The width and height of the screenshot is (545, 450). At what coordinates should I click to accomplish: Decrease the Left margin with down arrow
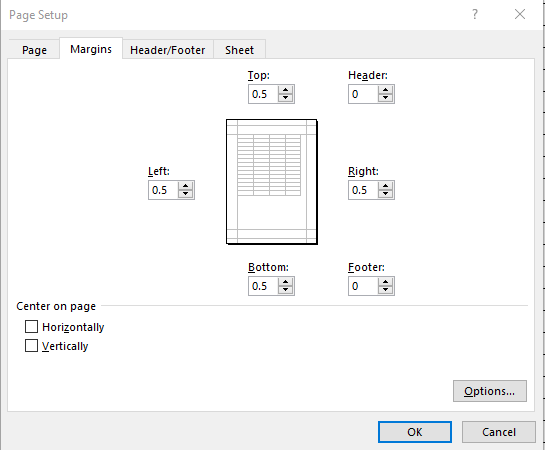tap(186, 194)
